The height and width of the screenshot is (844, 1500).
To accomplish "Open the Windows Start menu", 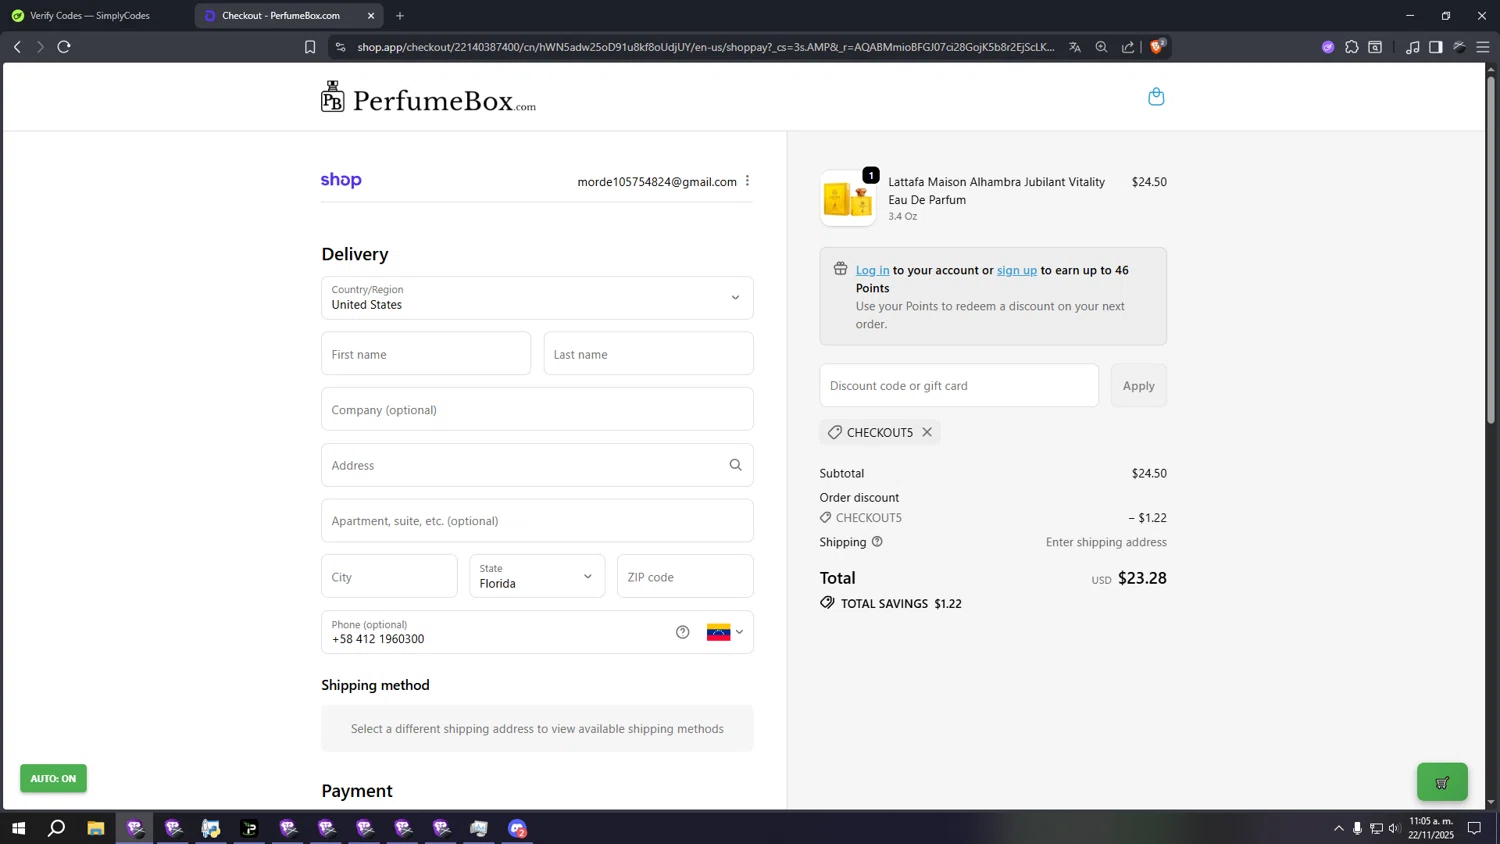I will pyautogui.click(x=17, y=828).
